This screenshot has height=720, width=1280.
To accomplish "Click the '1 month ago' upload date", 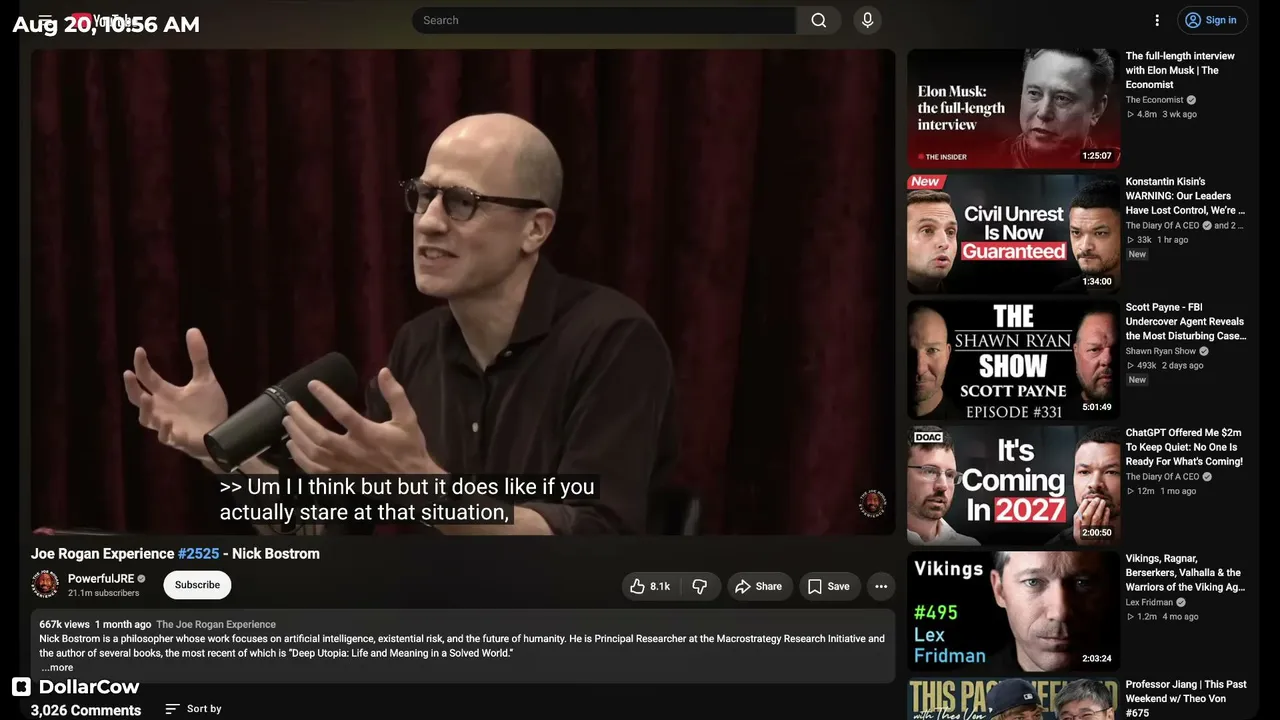I will (123, 624).
